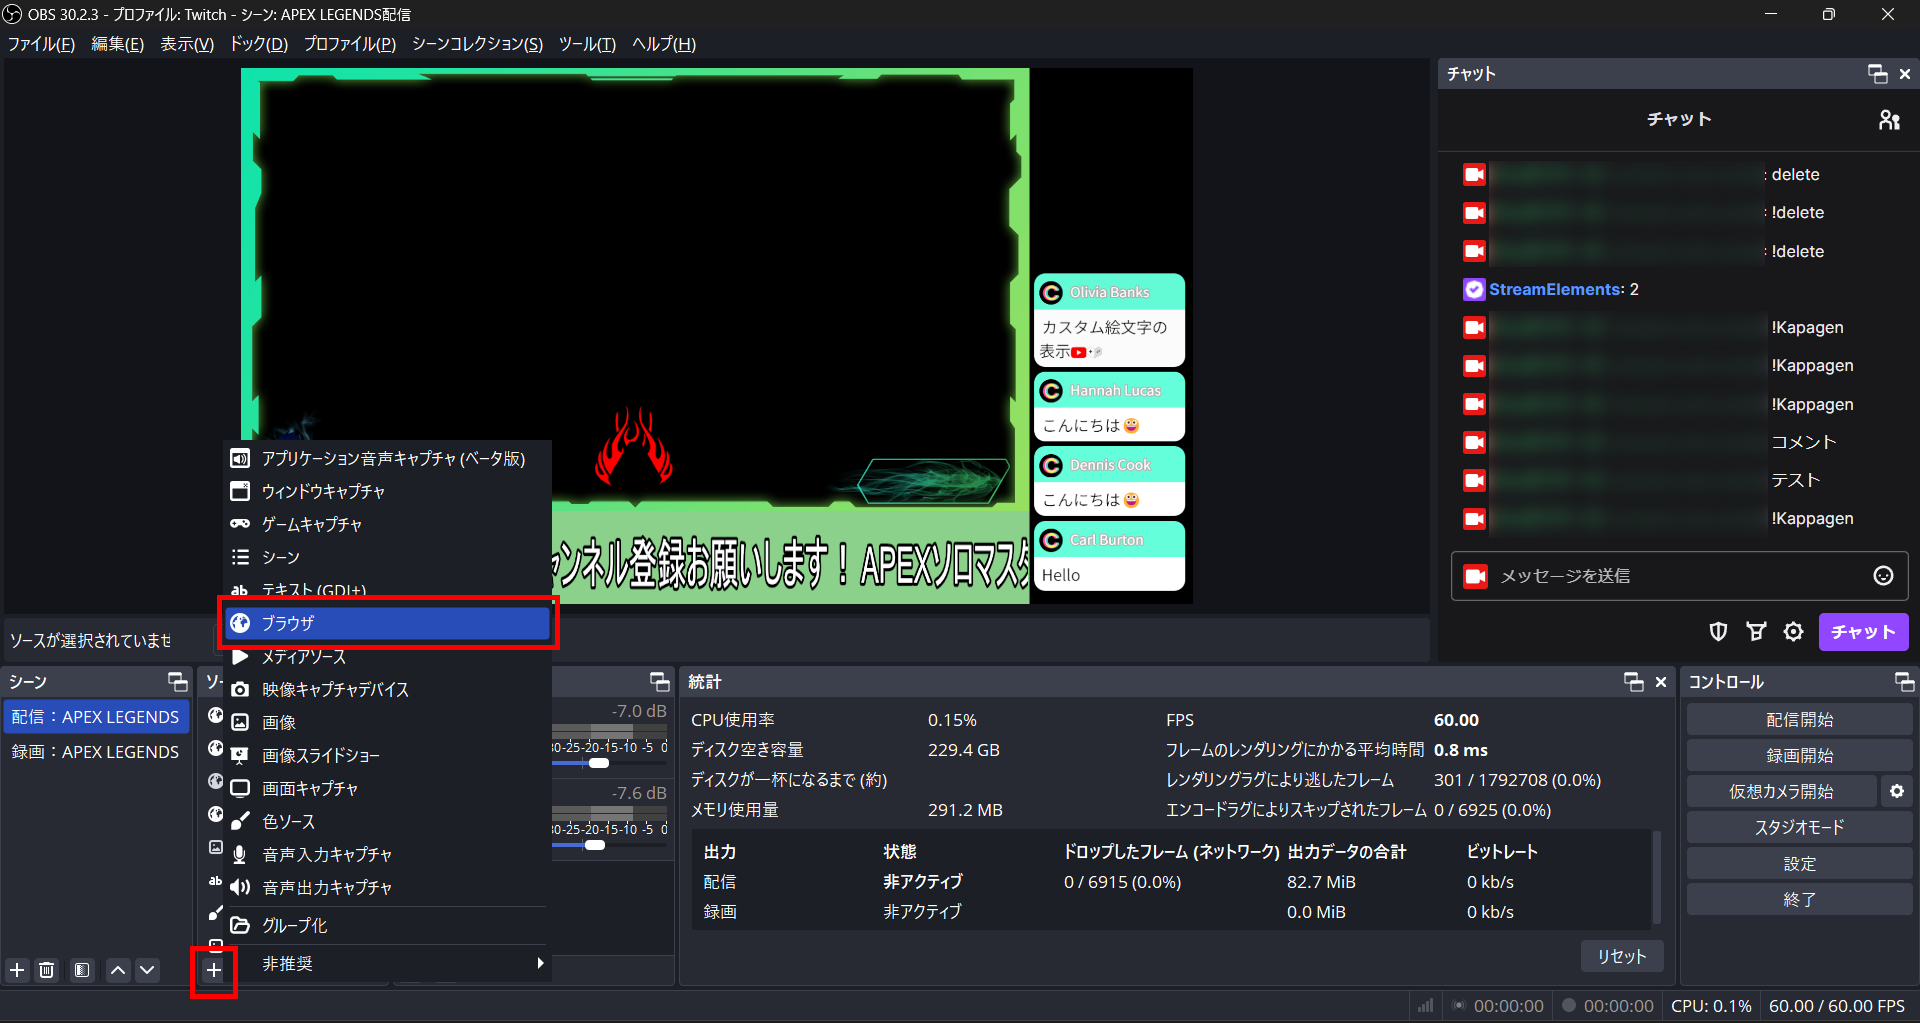Pick ゲームキャプチャ from the source list
Image resolution: width=1920 pixels, height=1023 pixels.
tap(388, 524)
